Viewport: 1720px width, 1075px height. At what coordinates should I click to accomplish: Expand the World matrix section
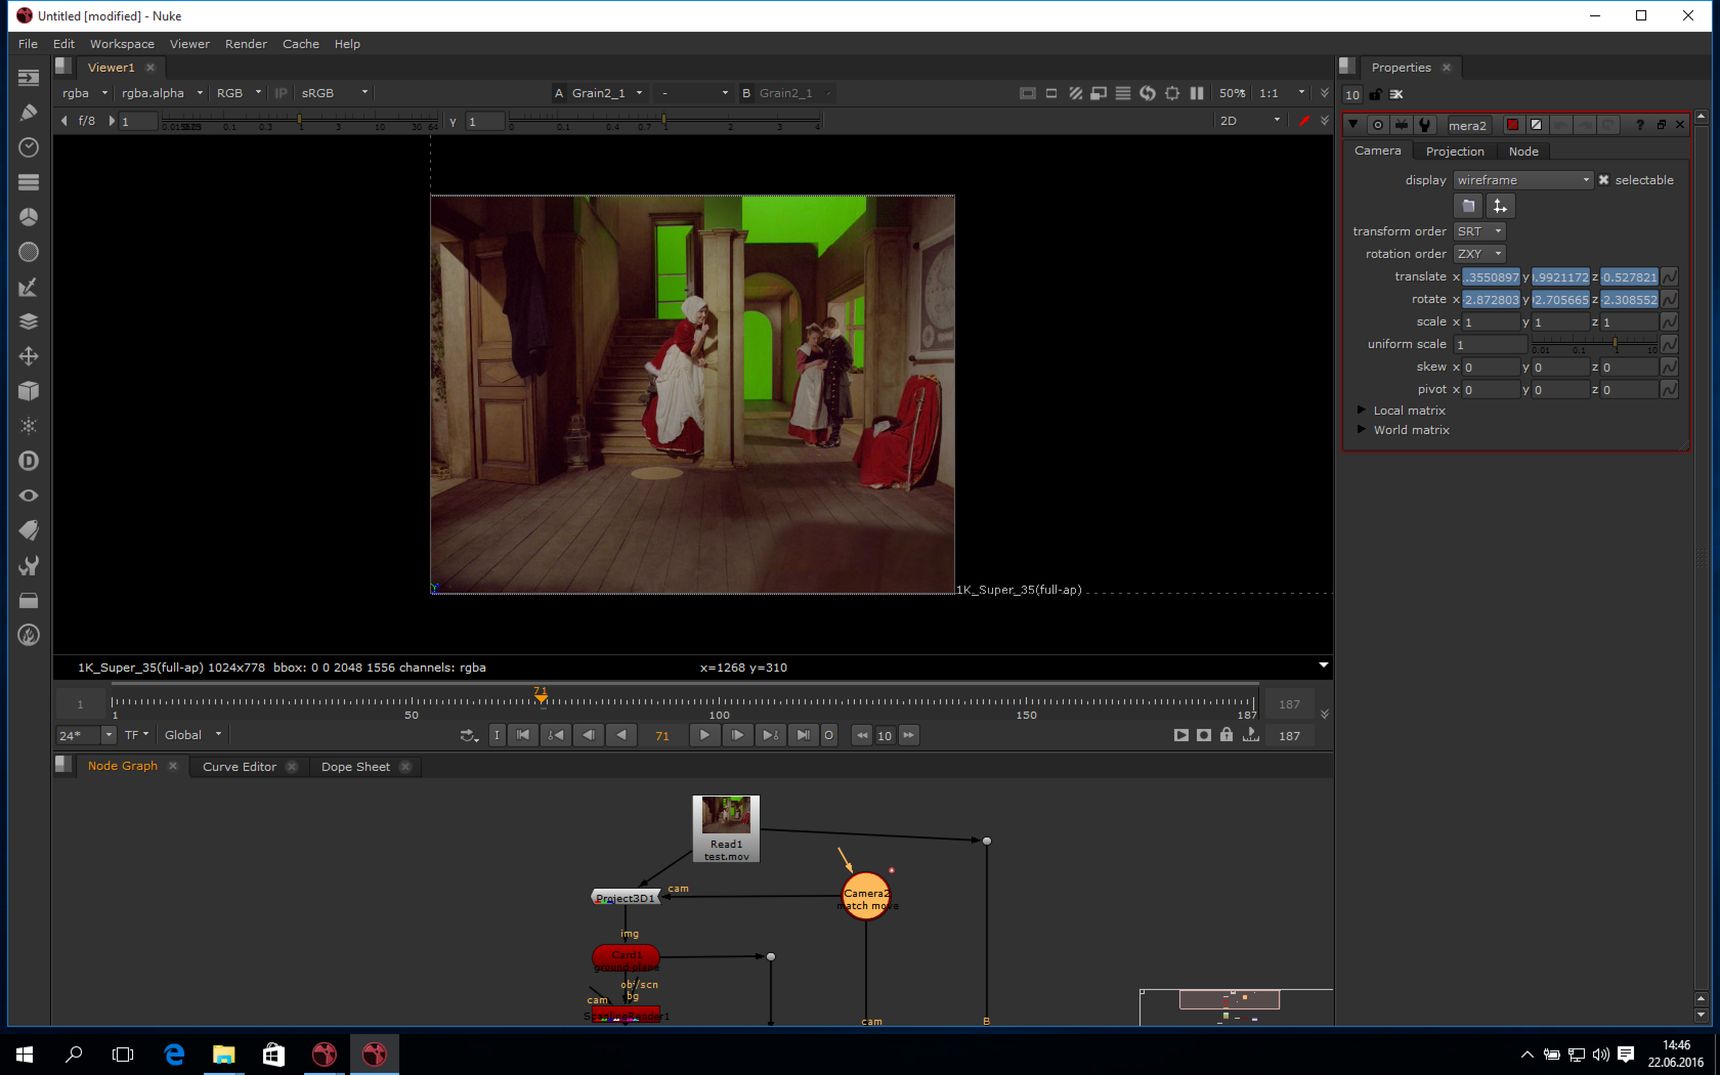point(1362,430)
